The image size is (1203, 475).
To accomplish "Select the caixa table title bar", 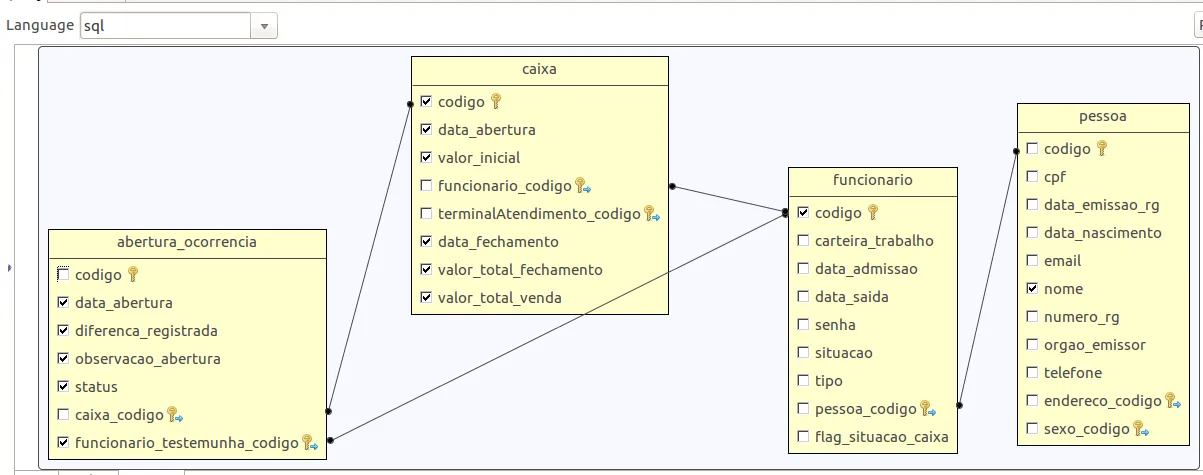I will (x=539, y=70).
